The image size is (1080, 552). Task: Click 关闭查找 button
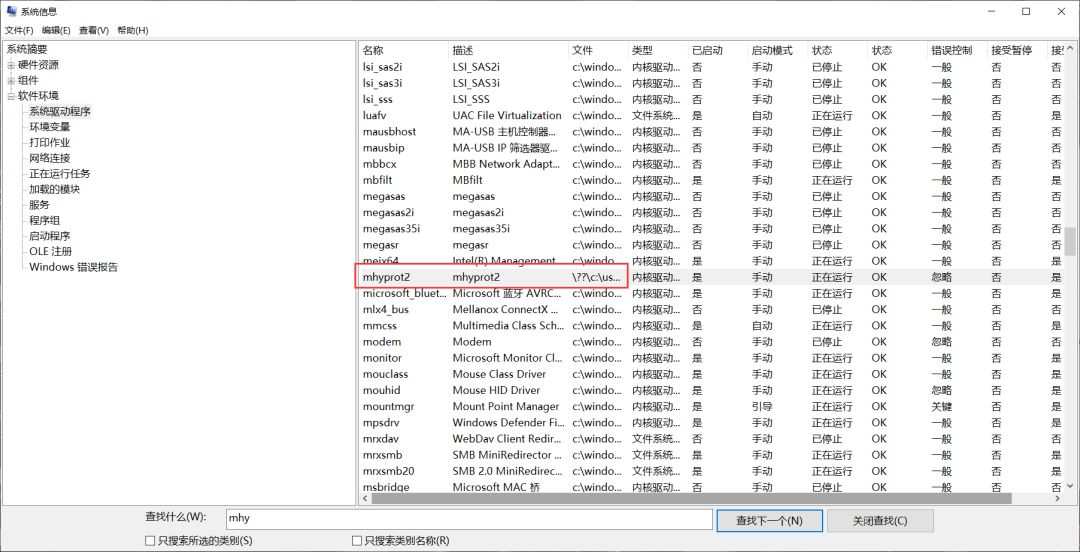pyautogui.click(x=879, y=520)
